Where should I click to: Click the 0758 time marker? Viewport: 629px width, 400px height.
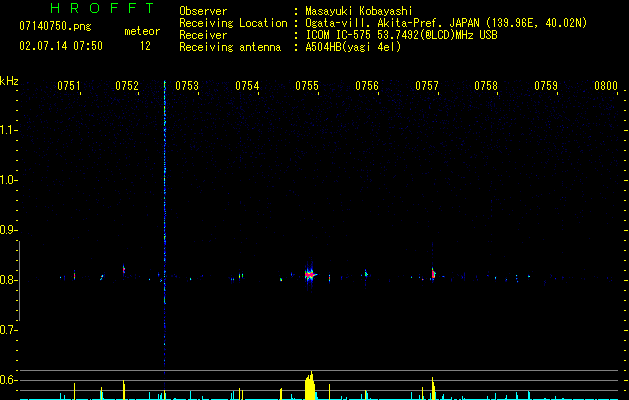coord(486,85)
